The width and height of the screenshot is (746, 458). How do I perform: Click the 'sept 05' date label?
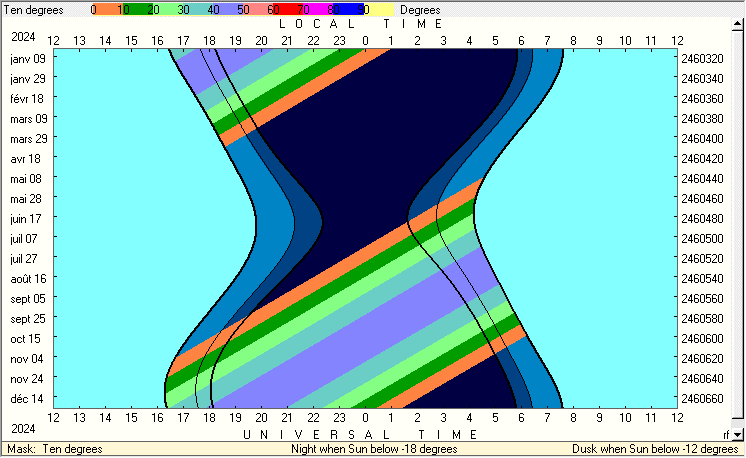(x=28, y=299)
